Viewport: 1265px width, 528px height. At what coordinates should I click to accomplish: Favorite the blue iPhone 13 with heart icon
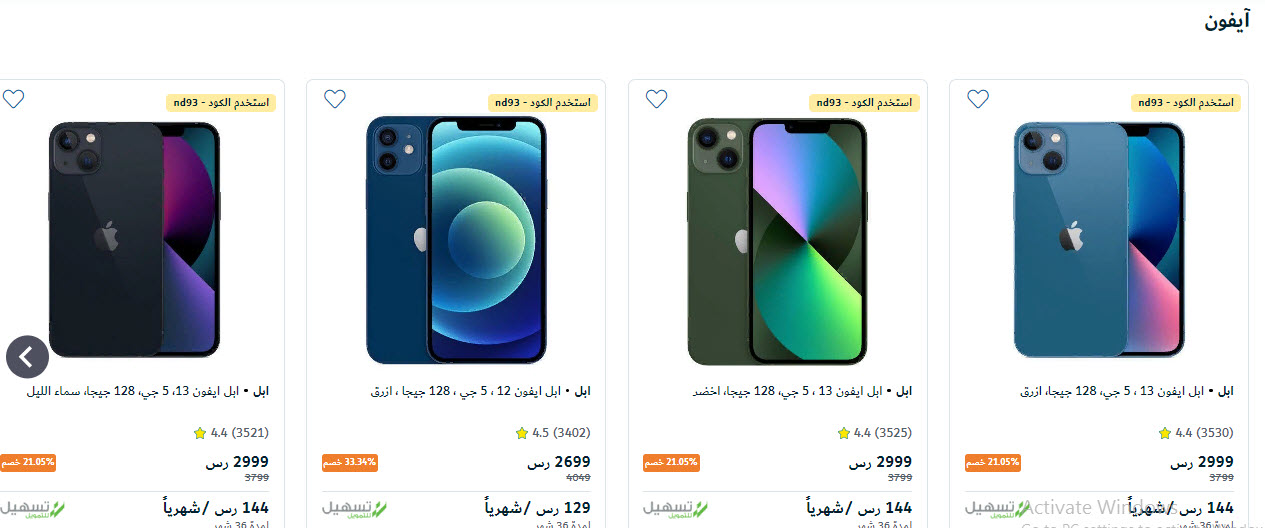click(978, 99)
